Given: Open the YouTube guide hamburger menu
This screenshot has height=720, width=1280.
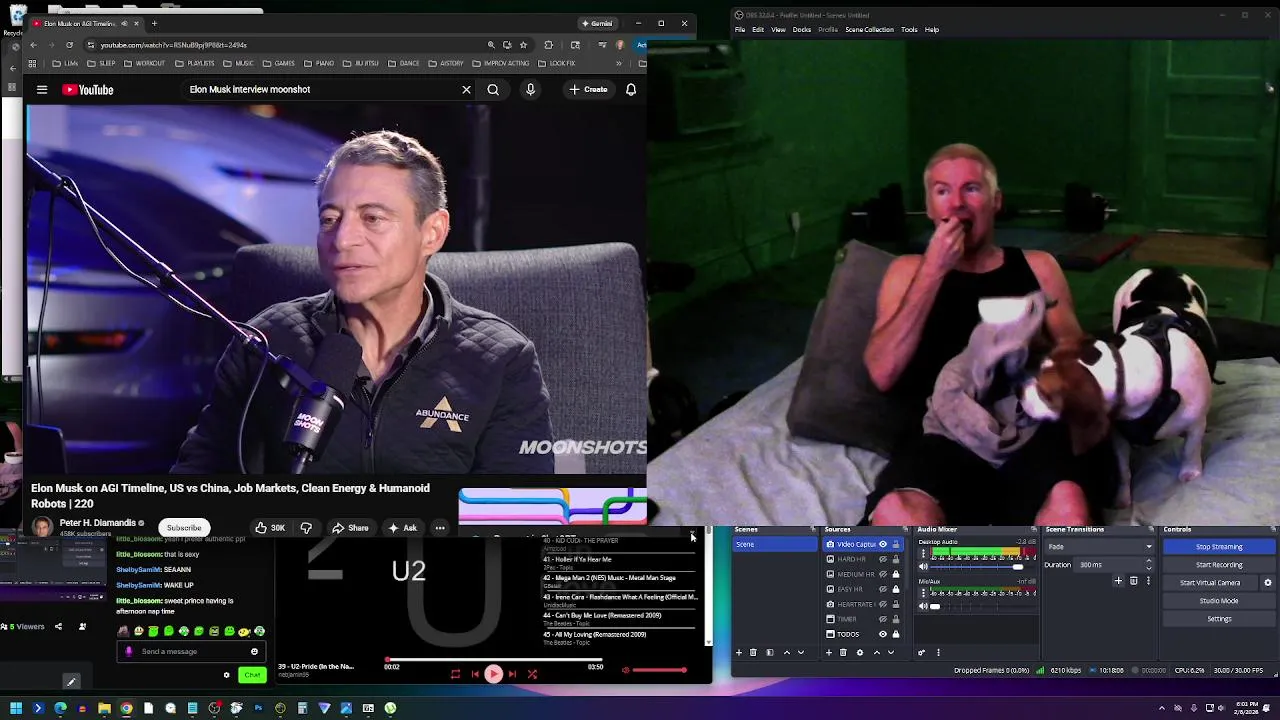Looking at the screenshot, I should coord(42,89).
